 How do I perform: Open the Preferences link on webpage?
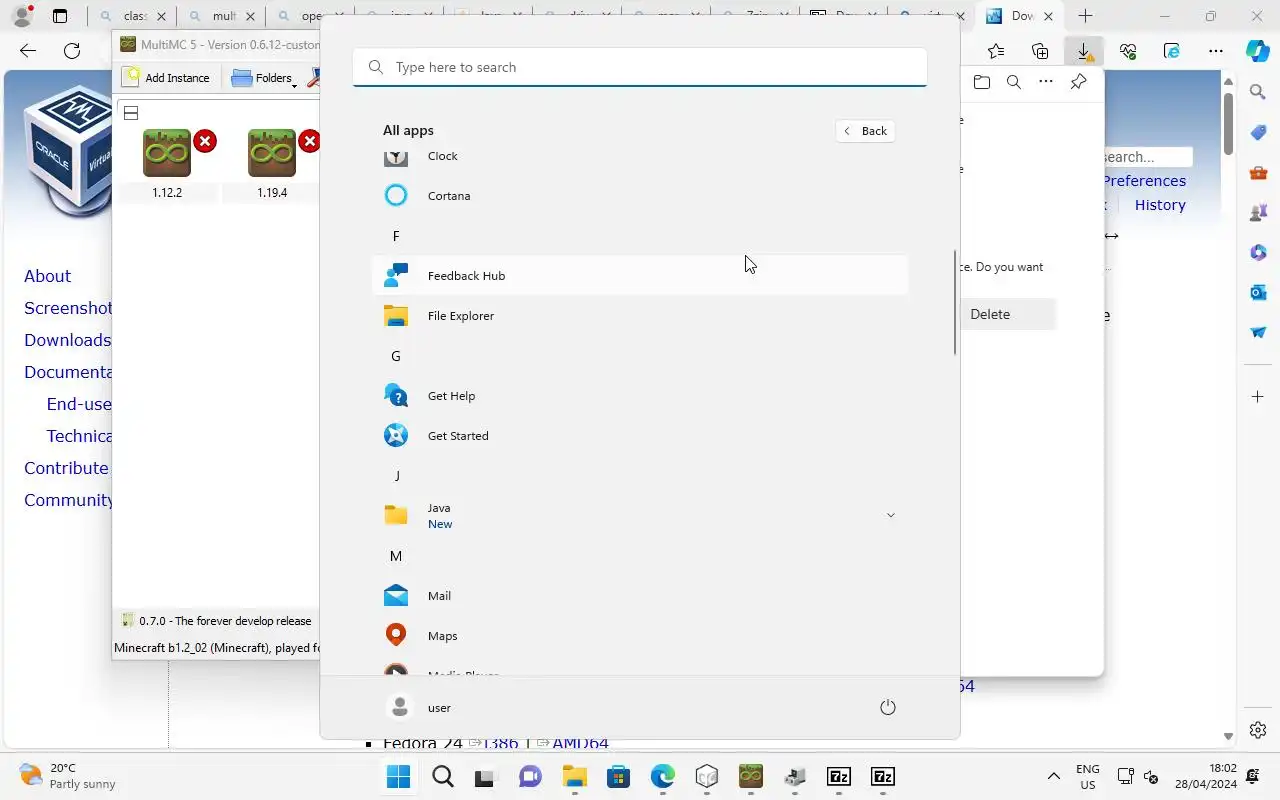point(1145,181)
